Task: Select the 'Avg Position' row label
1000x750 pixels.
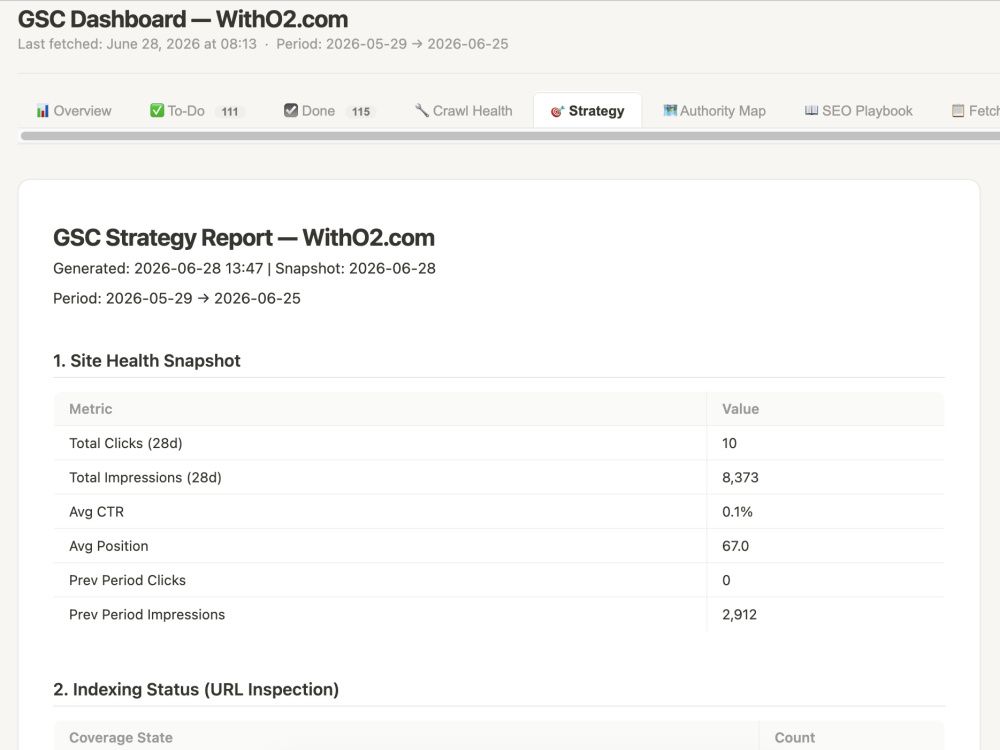Action: pyautogui.click(x=108, y=546)
